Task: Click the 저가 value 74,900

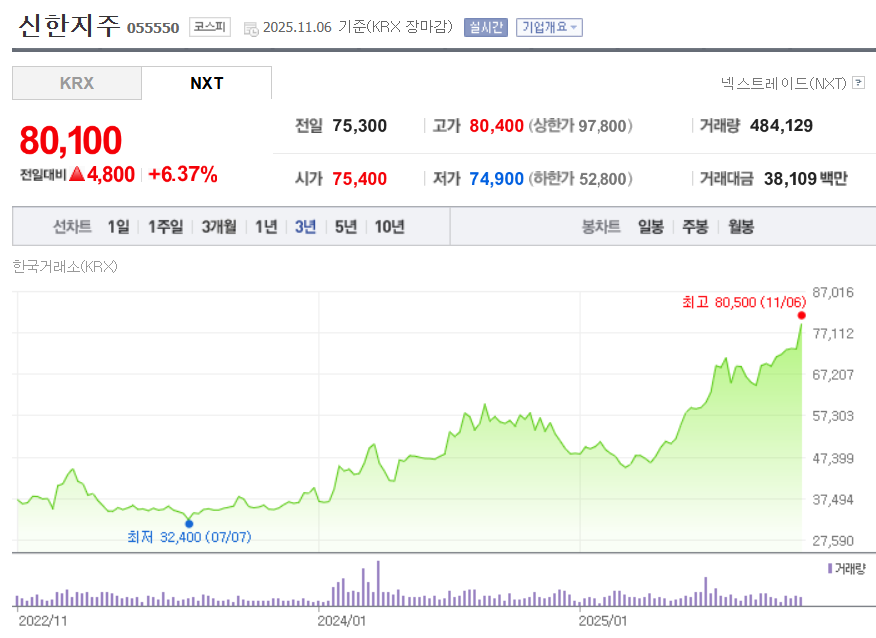Action: pyautogui.click(x=496, y=179)
